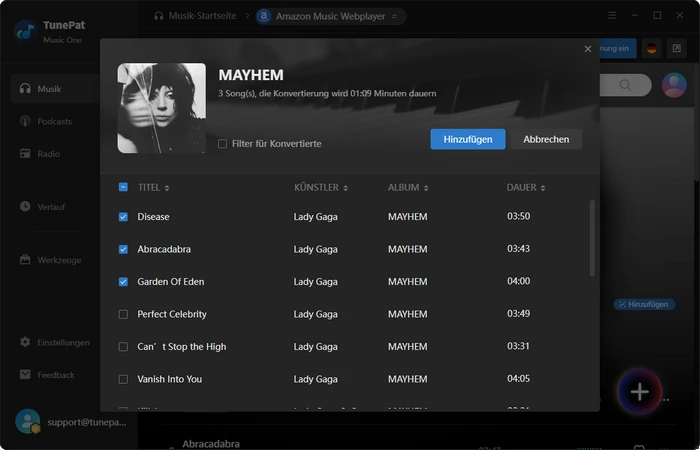700x450 pixels.
Task: Click the Garden Of Eden title
Action: pos(171,282)
